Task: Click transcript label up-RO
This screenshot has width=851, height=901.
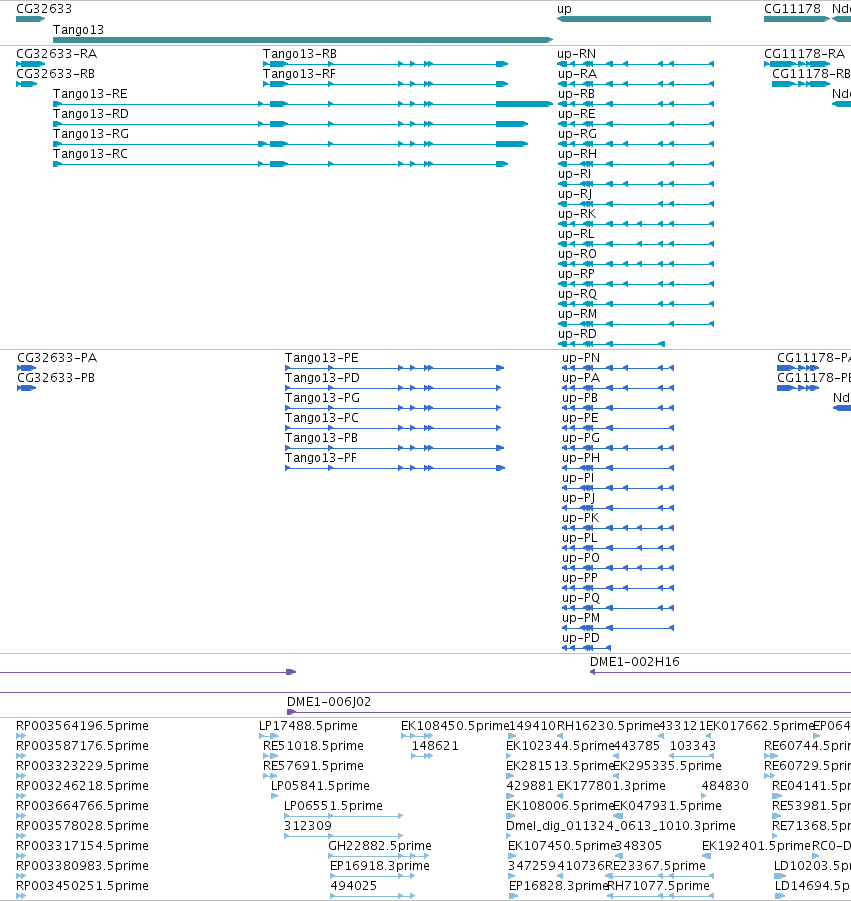Action: click(x=577, y=254)
